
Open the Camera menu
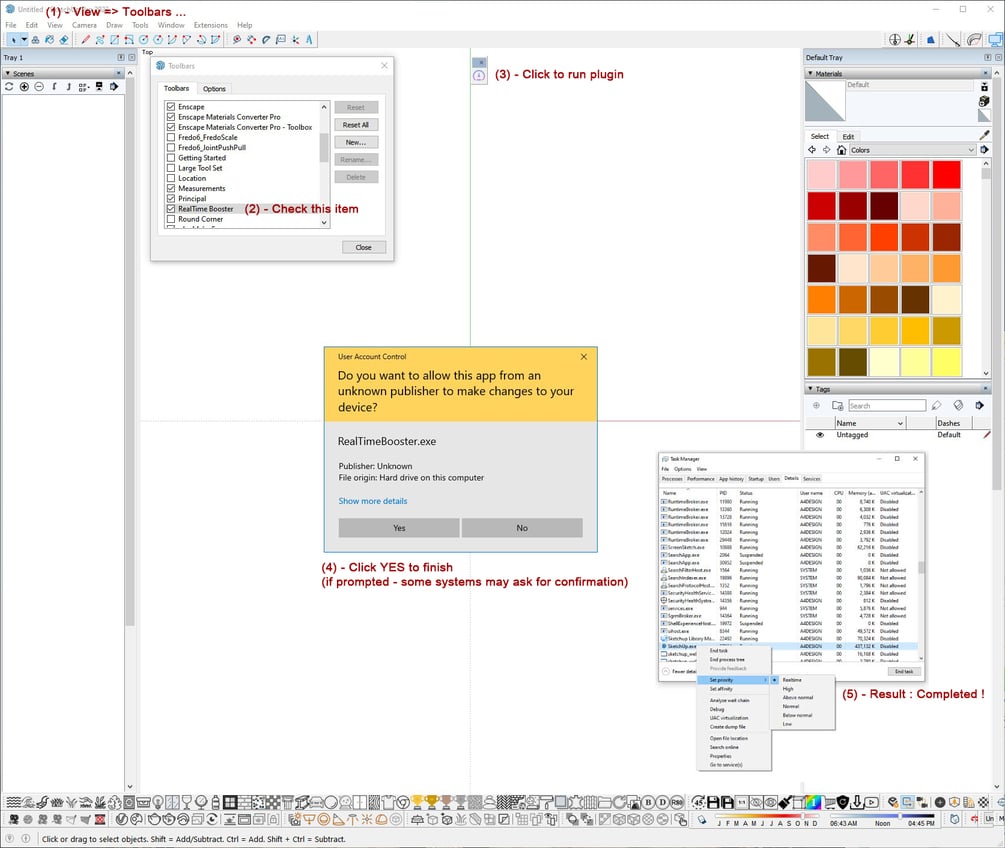point(84,25)
